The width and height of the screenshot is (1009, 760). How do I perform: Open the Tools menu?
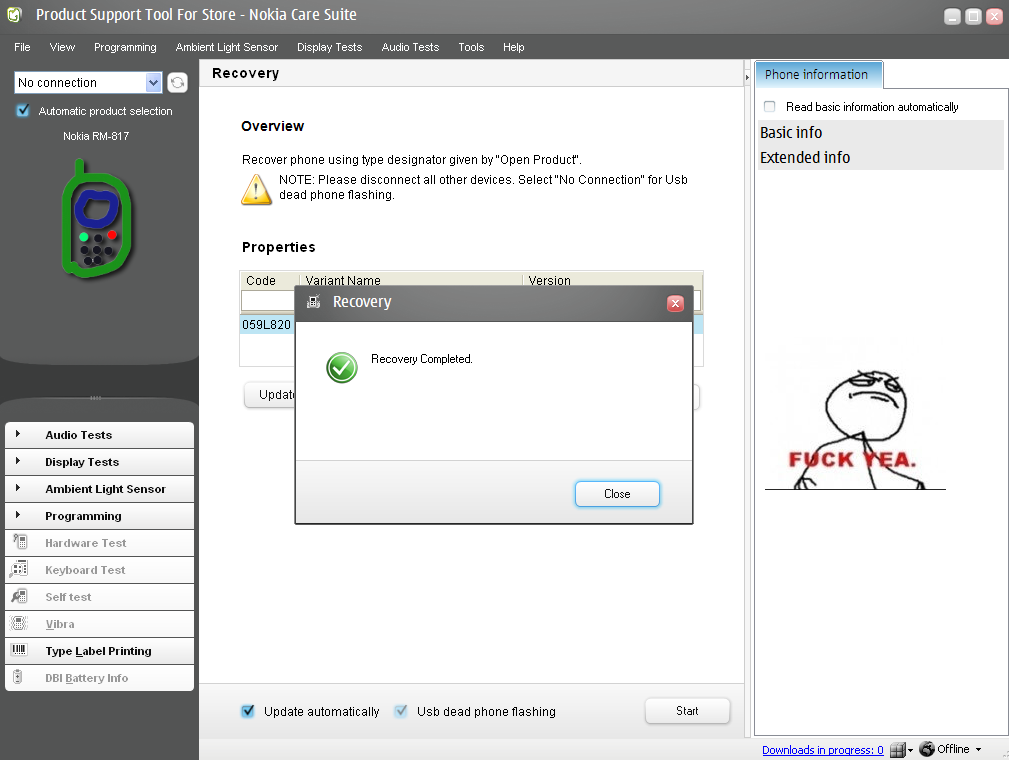(471, 47)
